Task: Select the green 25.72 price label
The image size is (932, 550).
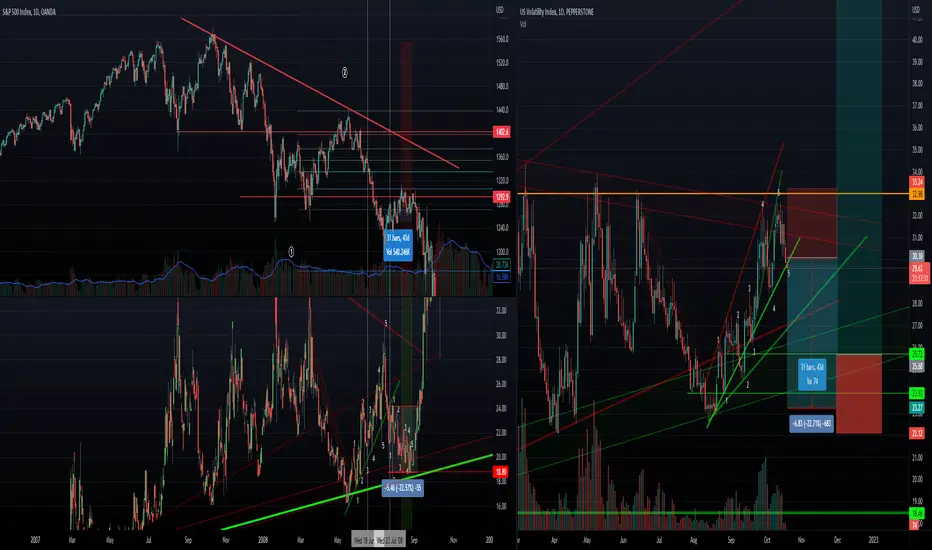Action: click(x=917, y=354)
